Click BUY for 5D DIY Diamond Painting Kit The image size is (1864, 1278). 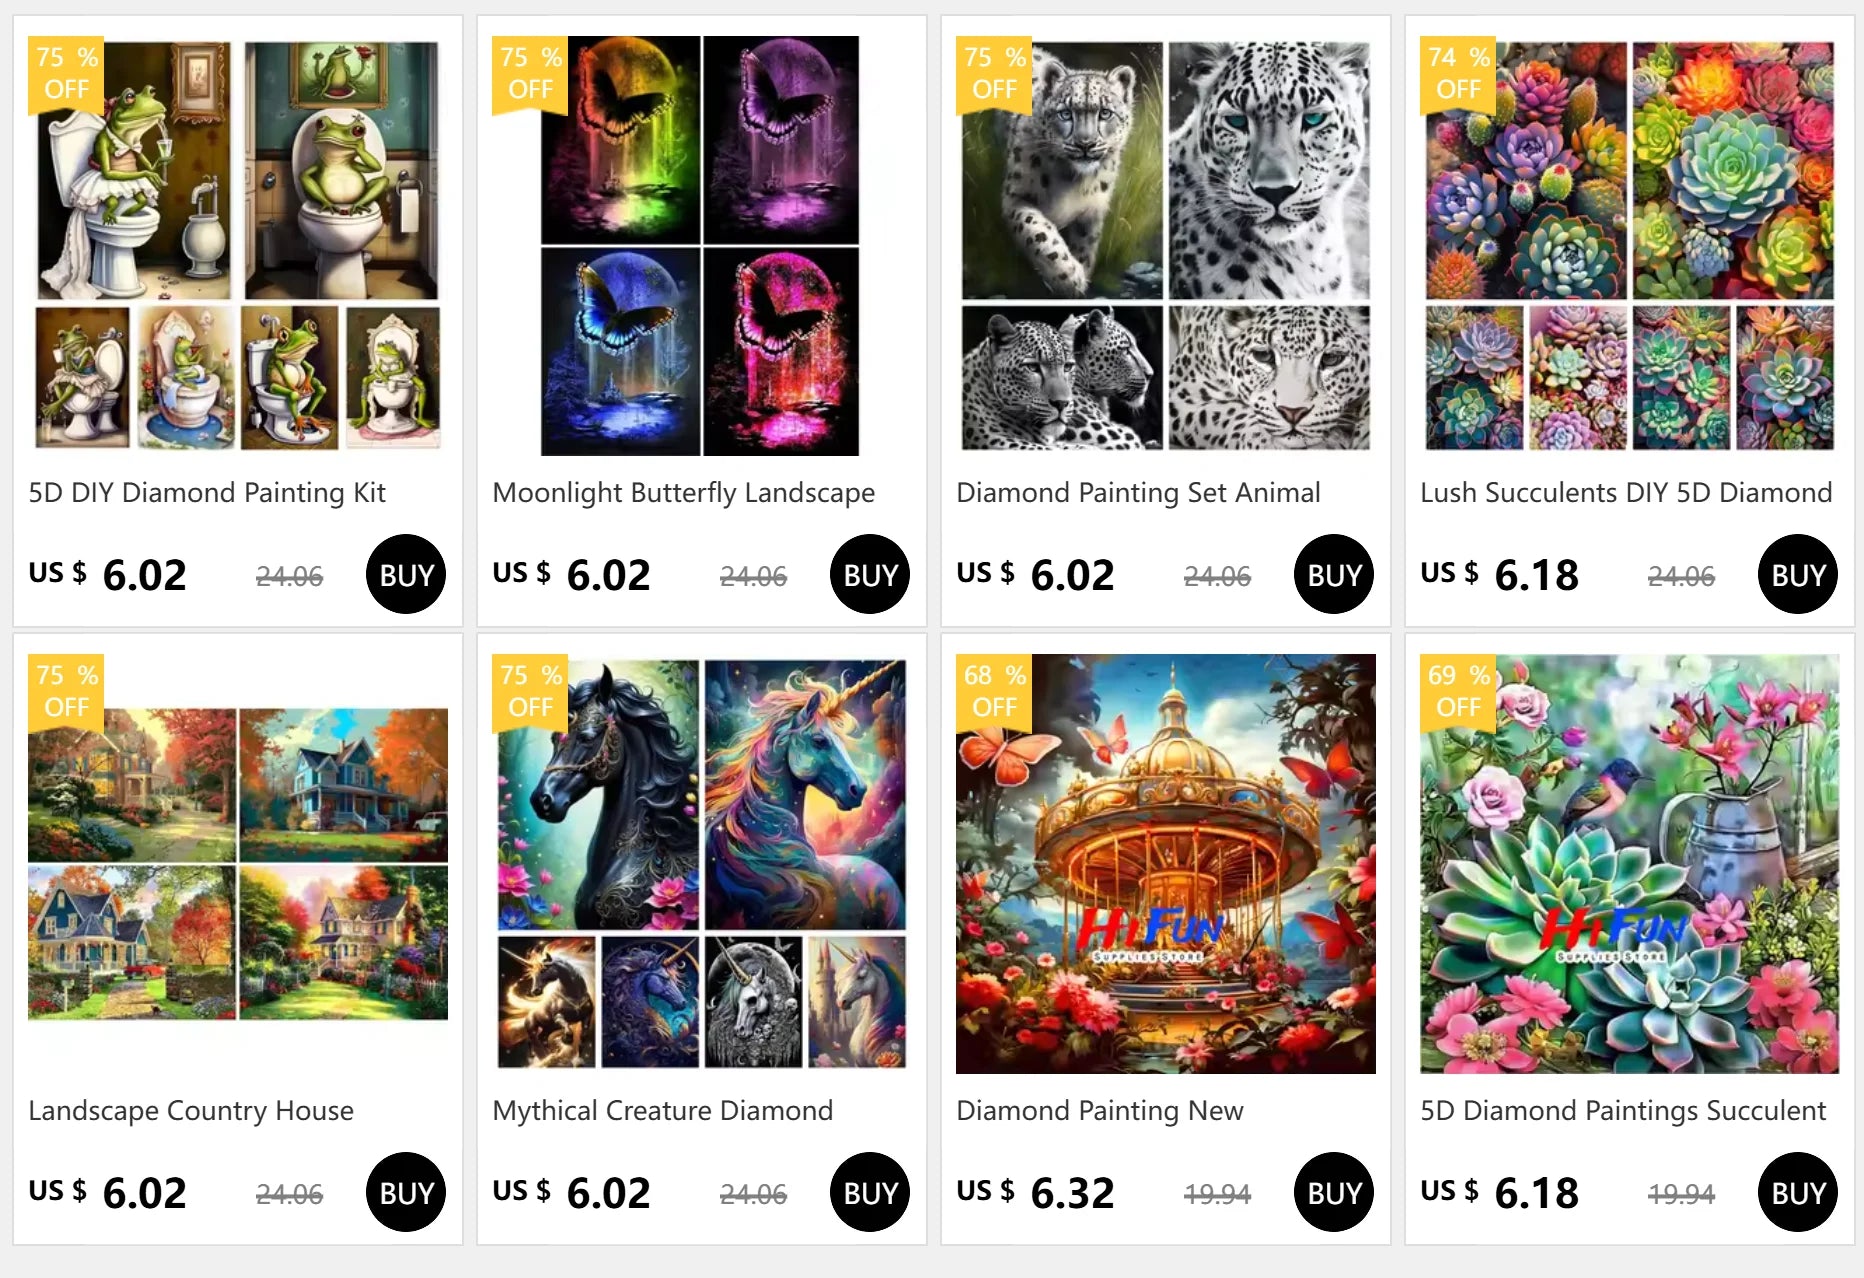(x=406, y=574)
